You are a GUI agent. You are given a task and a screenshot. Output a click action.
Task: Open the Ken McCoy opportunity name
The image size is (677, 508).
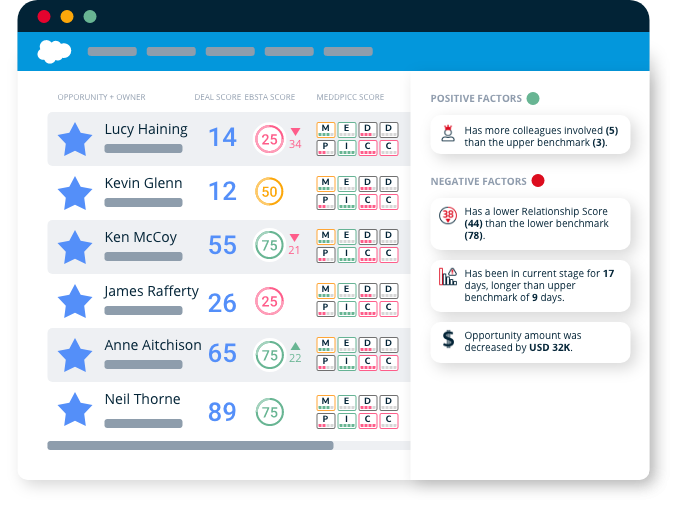pos(141,237)
